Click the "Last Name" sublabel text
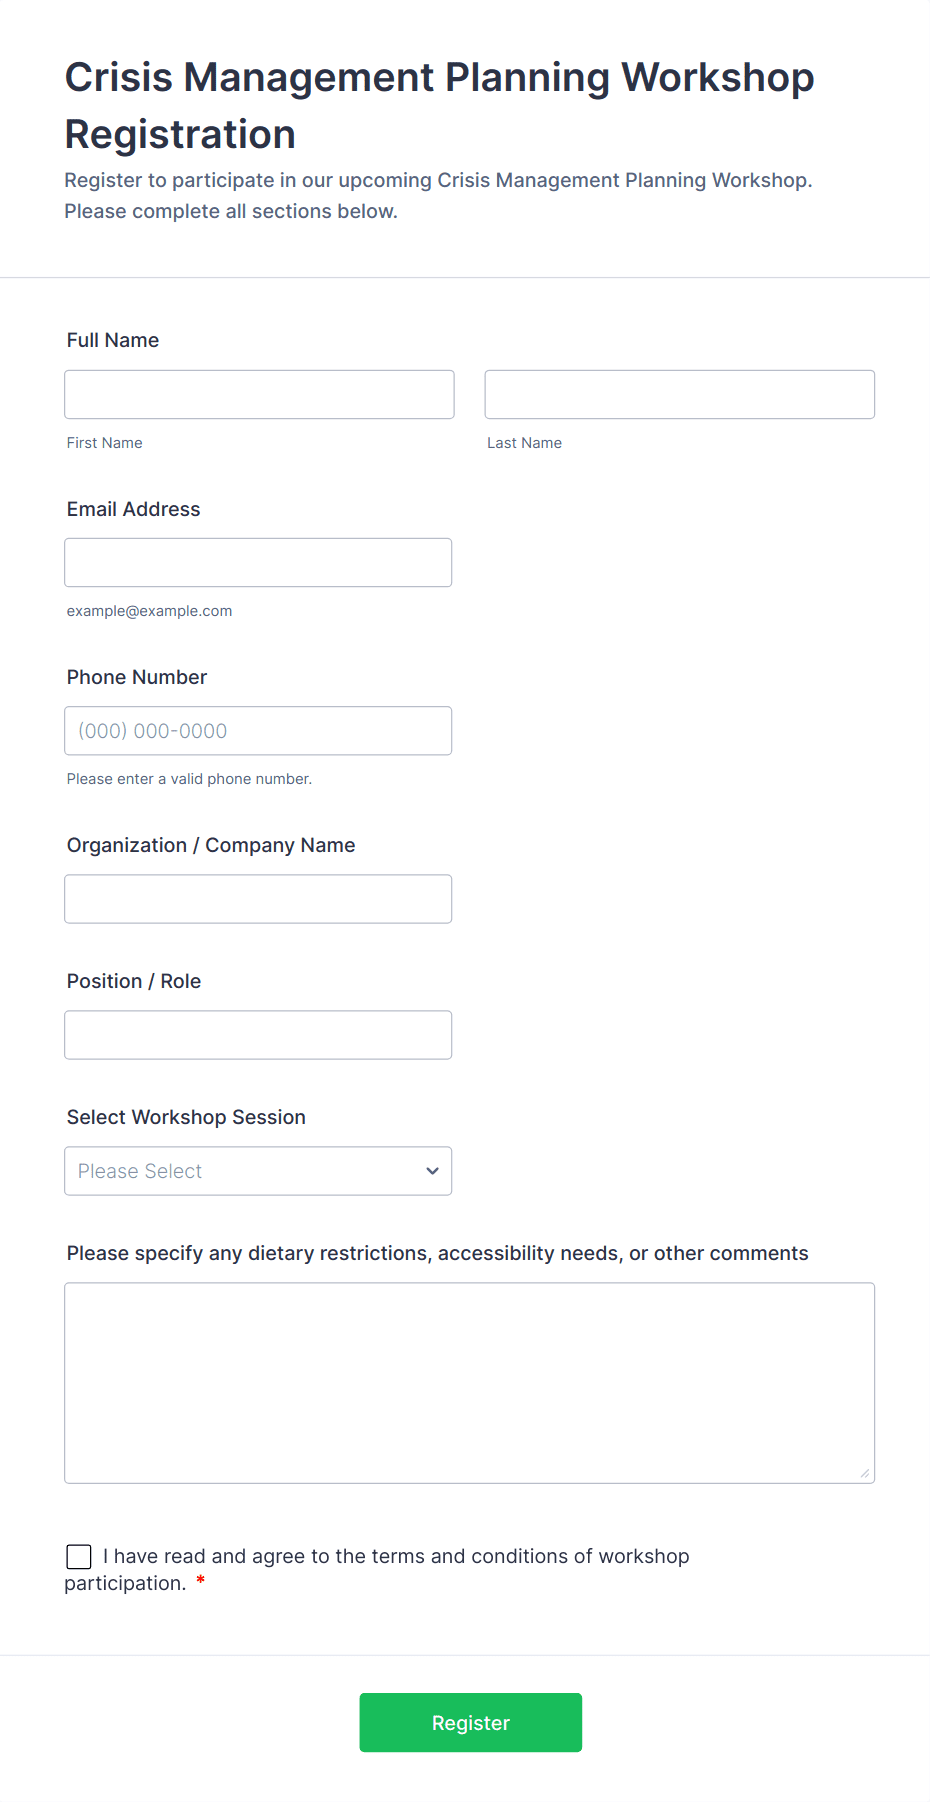The height and width of the screenshot is (1802, 930). click(524, 443)
